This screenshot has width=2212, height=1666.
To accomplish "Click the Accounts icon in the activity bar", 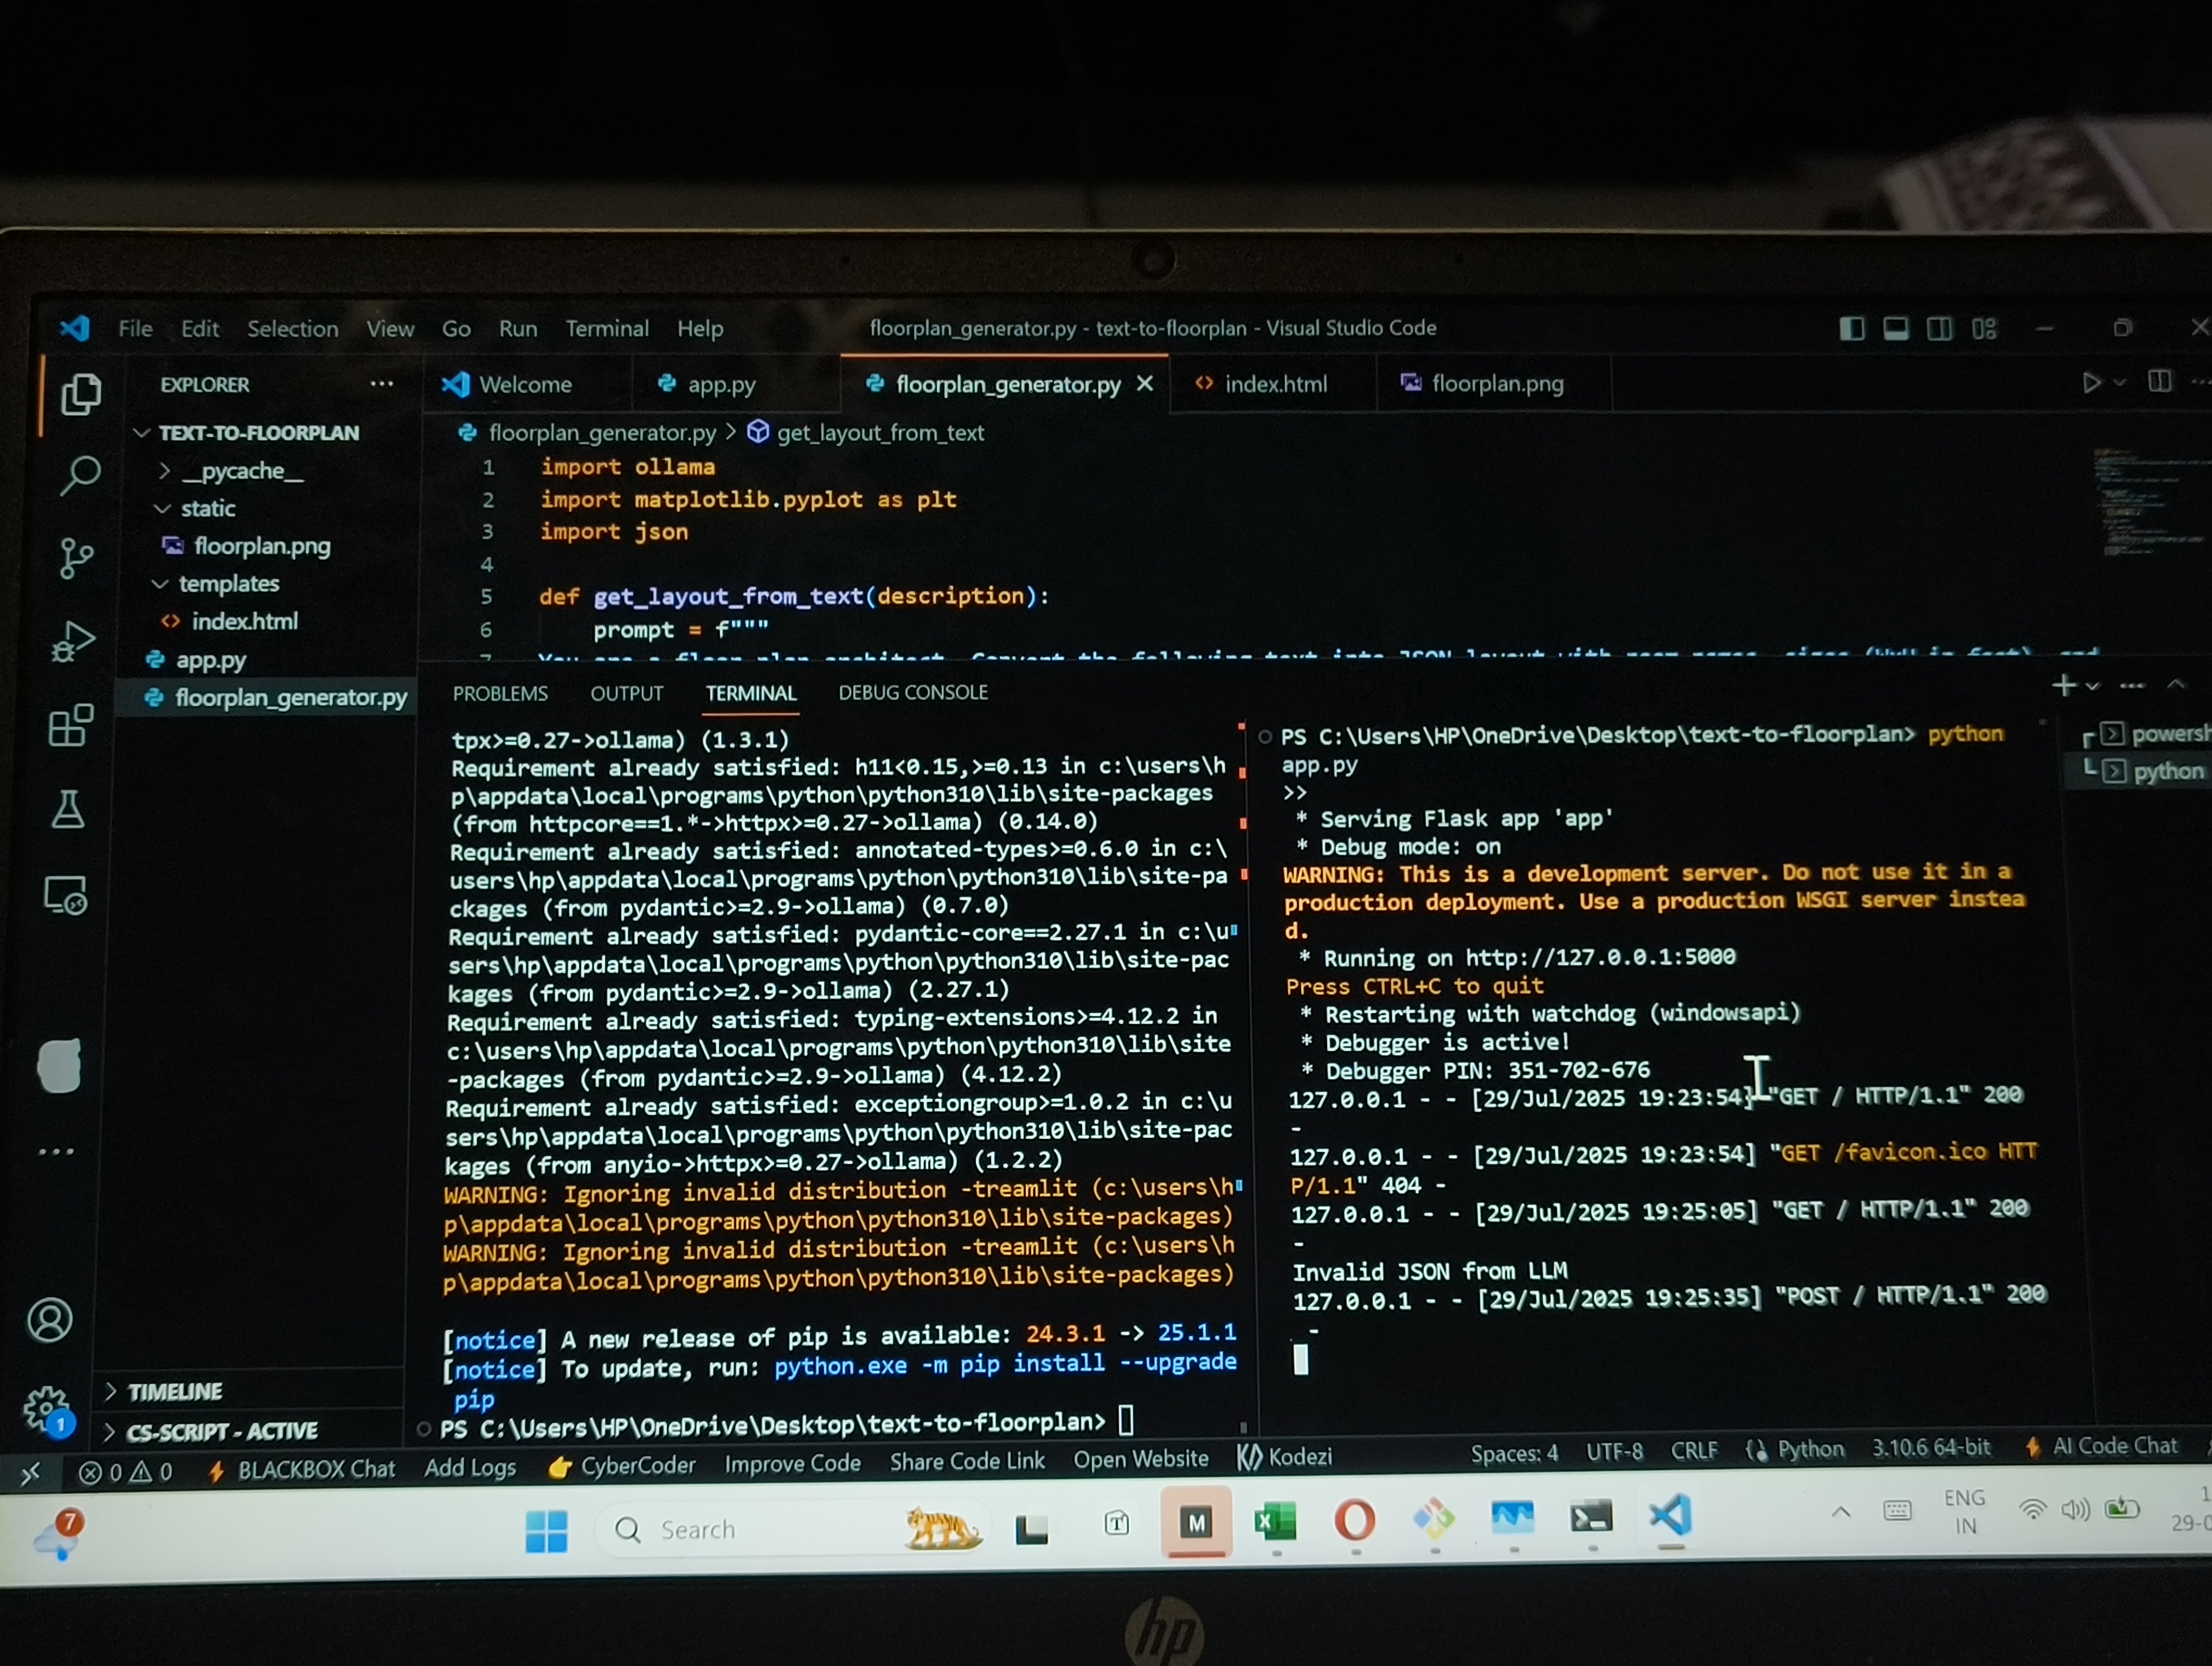I will point(50,1320).
